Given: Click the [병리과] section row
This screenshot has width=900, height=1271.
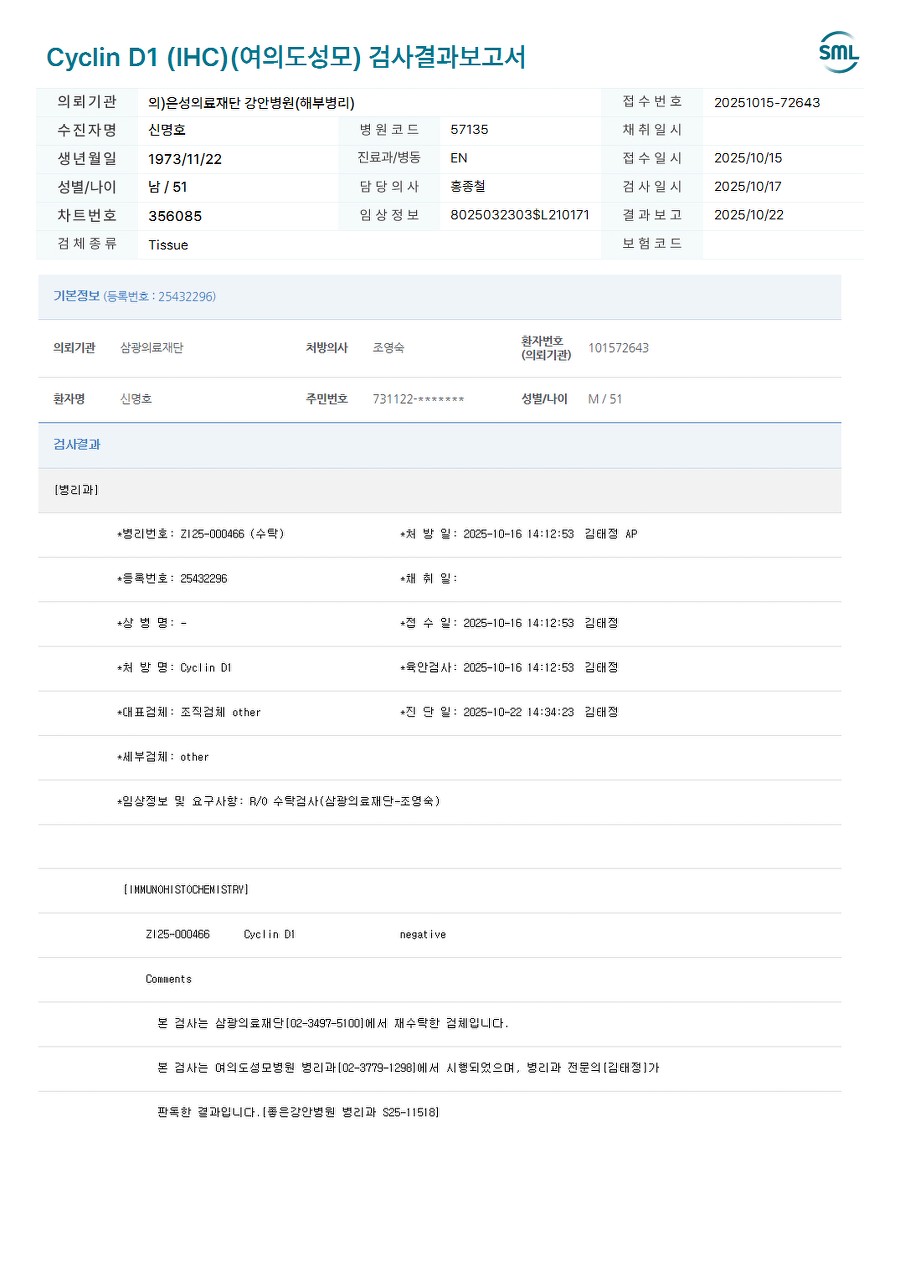Looking at the screenshot, I should pyautogui.click(x=439, y=490).
